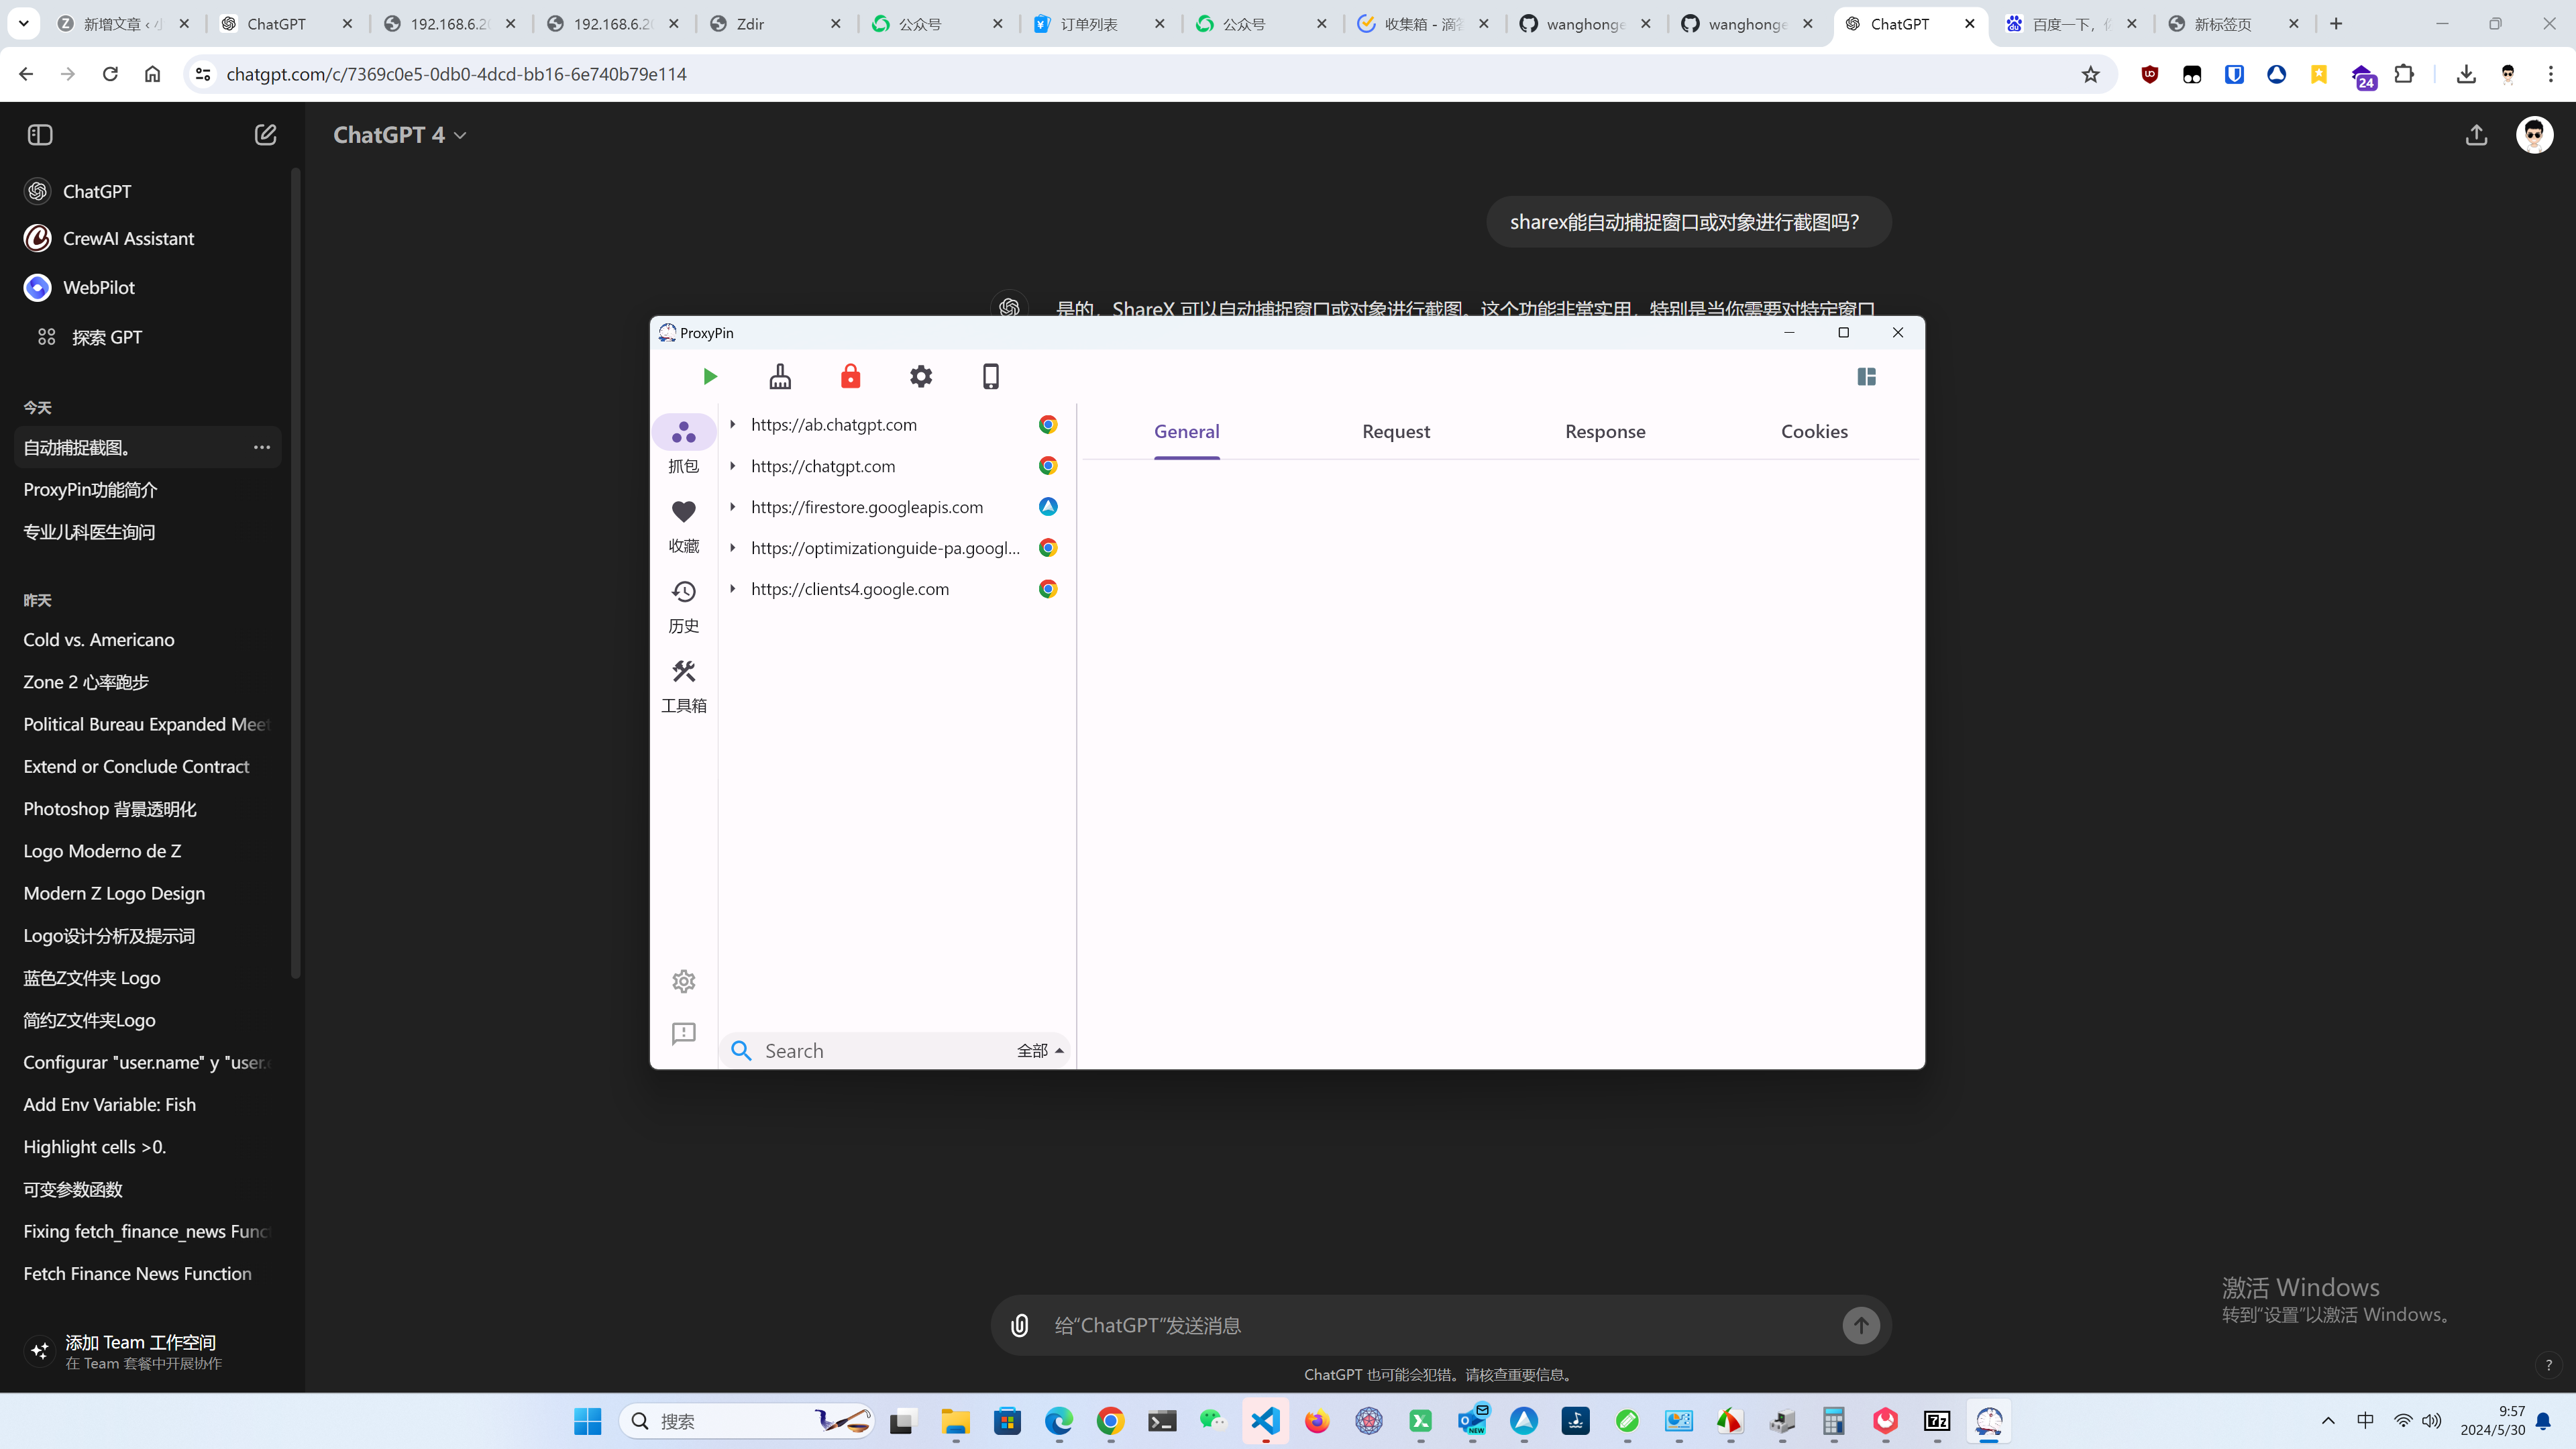Select the https://firestore.googleapis.com row text

pos(867,507)
